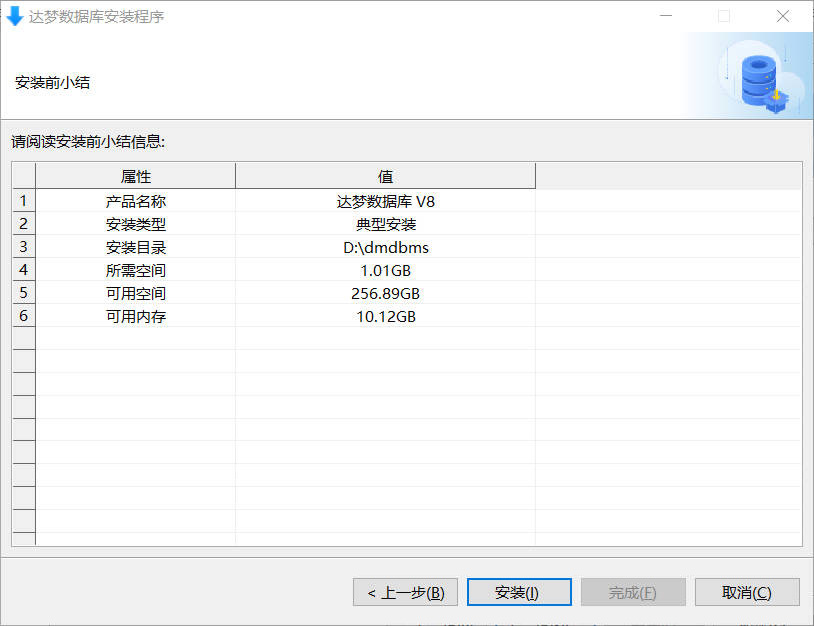The image size is (814, 626).
Task: Click the D:\dmdbms install path cell
Action: click(386, 247)
